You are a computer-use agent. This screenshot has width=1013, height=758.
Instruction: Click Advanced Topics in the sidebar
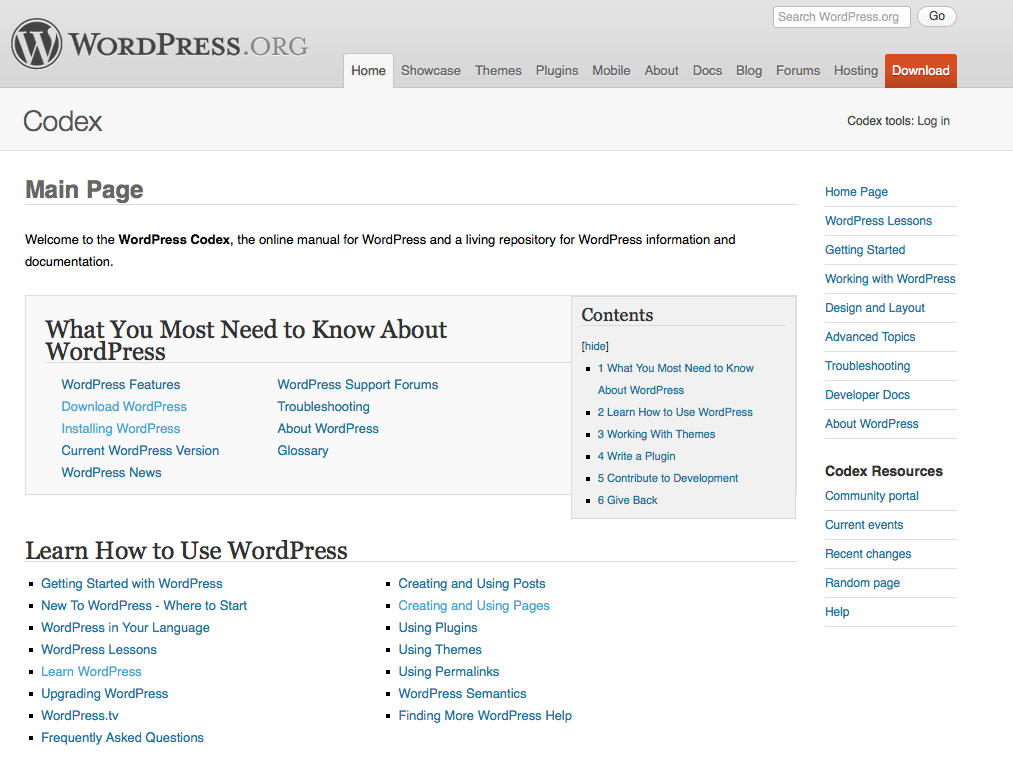pos(870,337)
